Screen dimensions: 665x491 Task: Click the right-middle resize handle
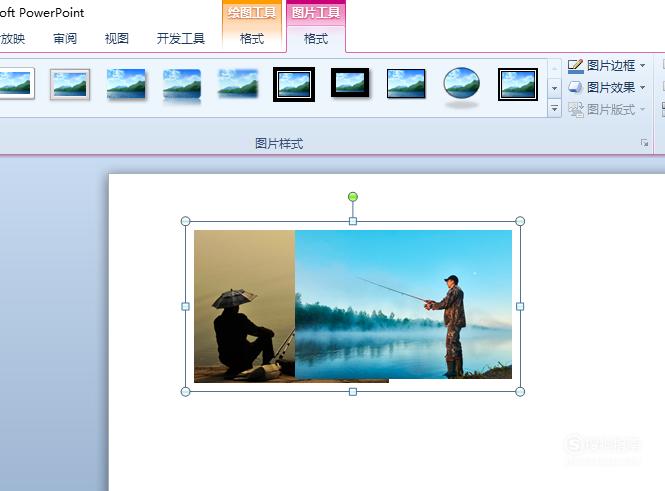[x=520, y=306]
